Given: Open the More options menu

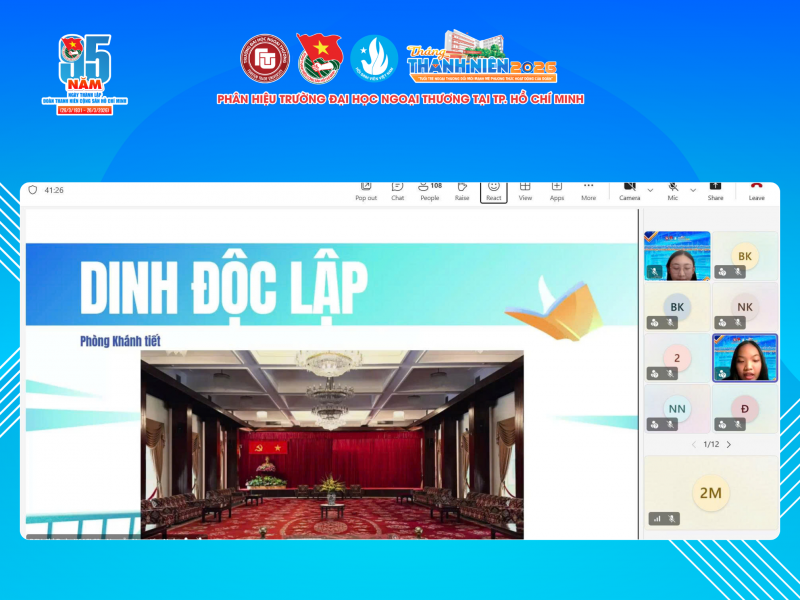Looking at the screenshot, I should [588, 189].
